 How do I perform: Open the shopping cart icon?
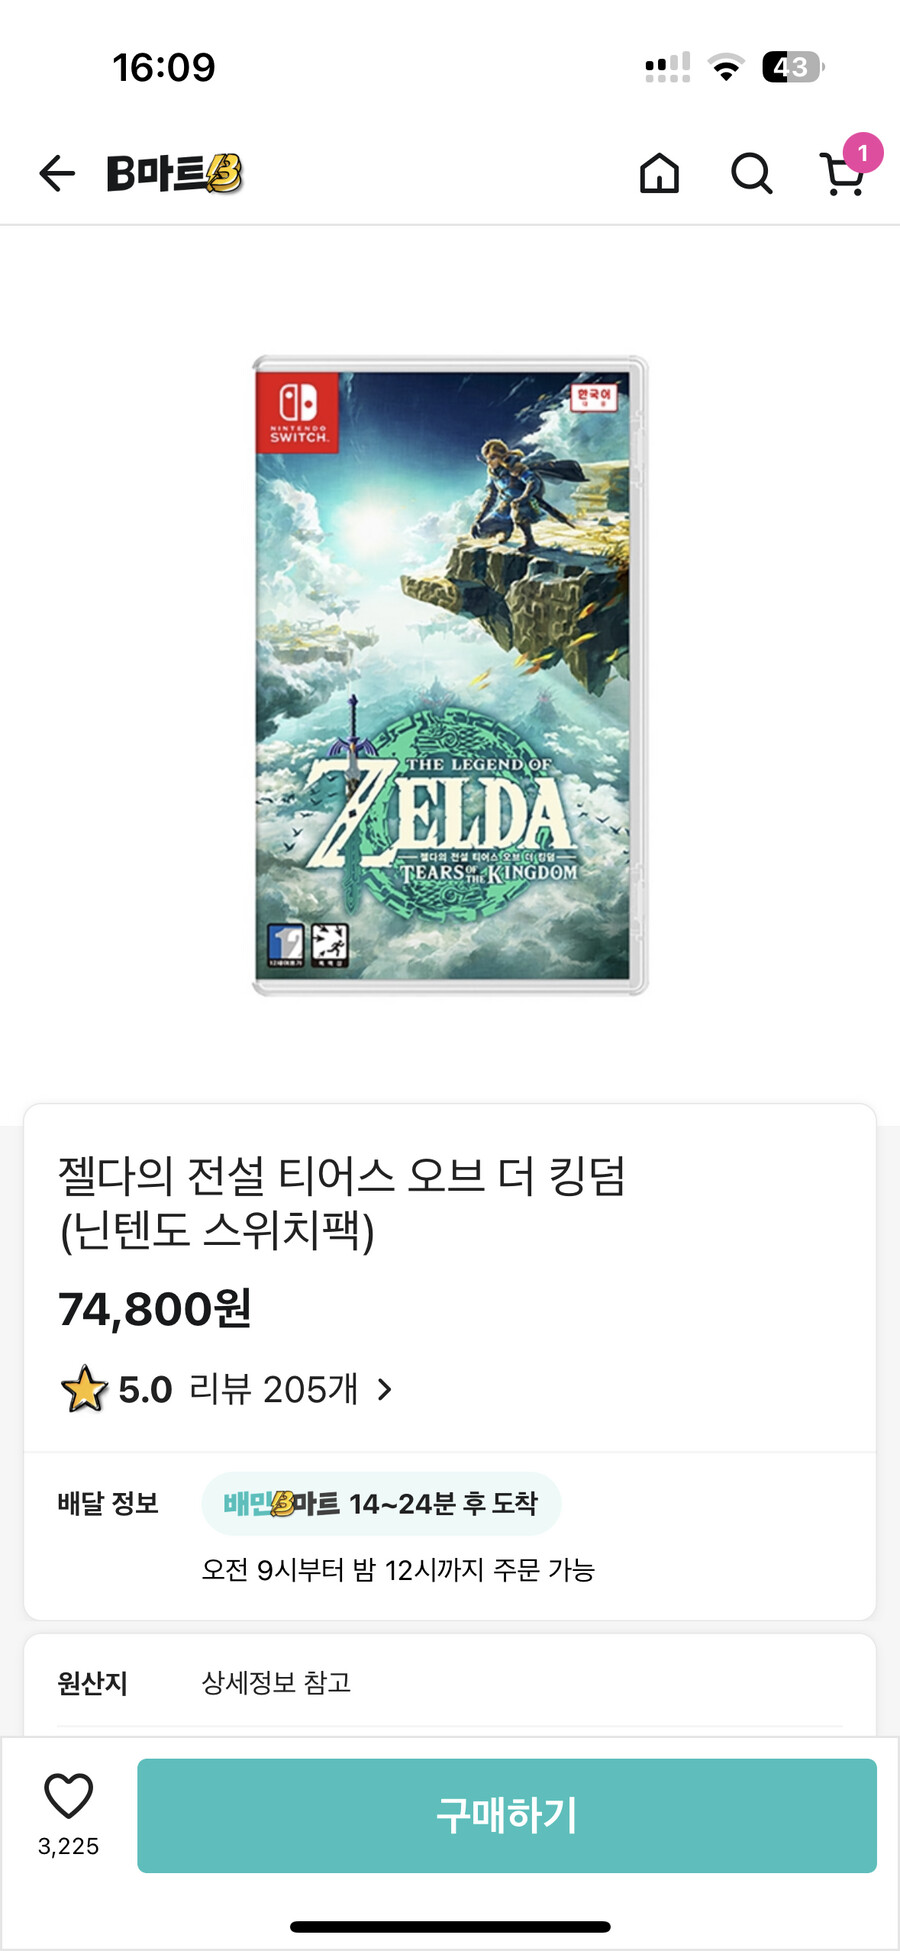click(843, 178)
